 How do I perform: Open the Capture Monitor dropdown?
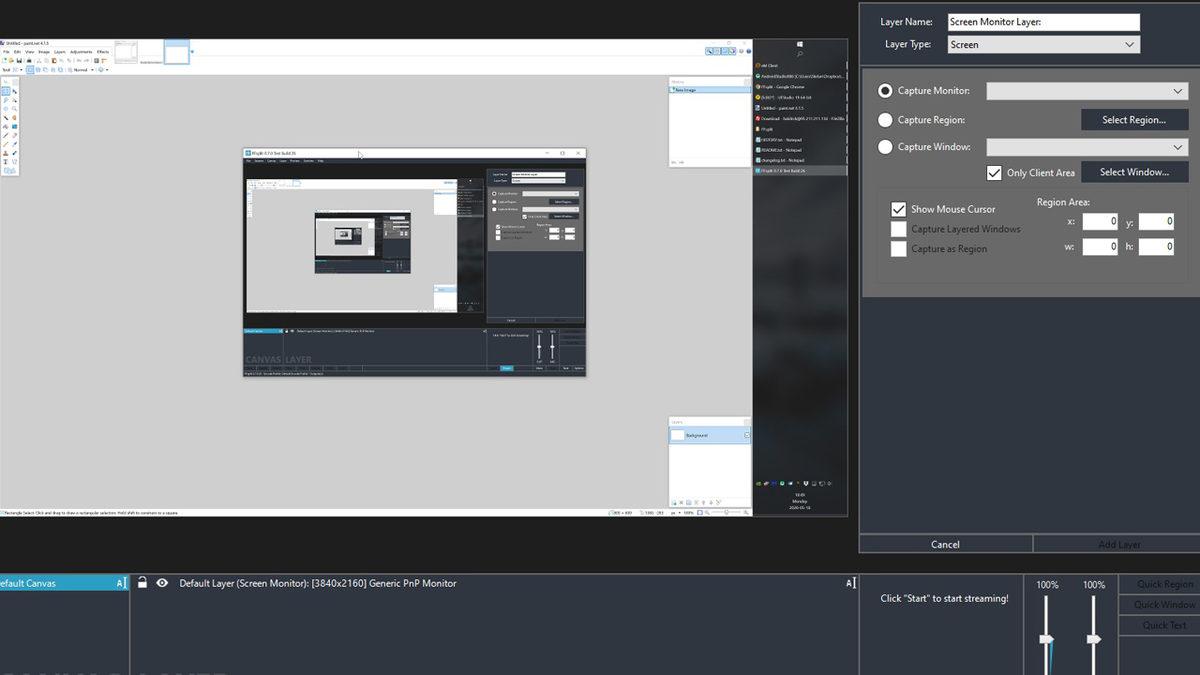pyautogui.click(x=1087, y=90)
